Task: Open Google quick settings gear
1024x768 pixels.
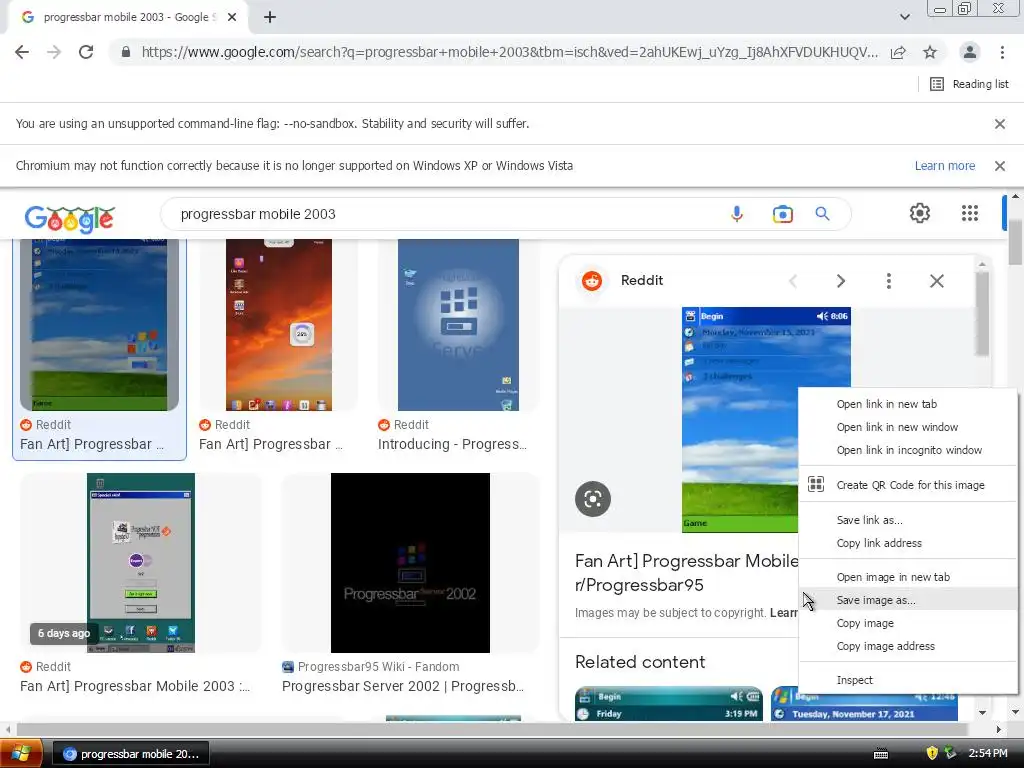Action: click(x=920, y=213)
